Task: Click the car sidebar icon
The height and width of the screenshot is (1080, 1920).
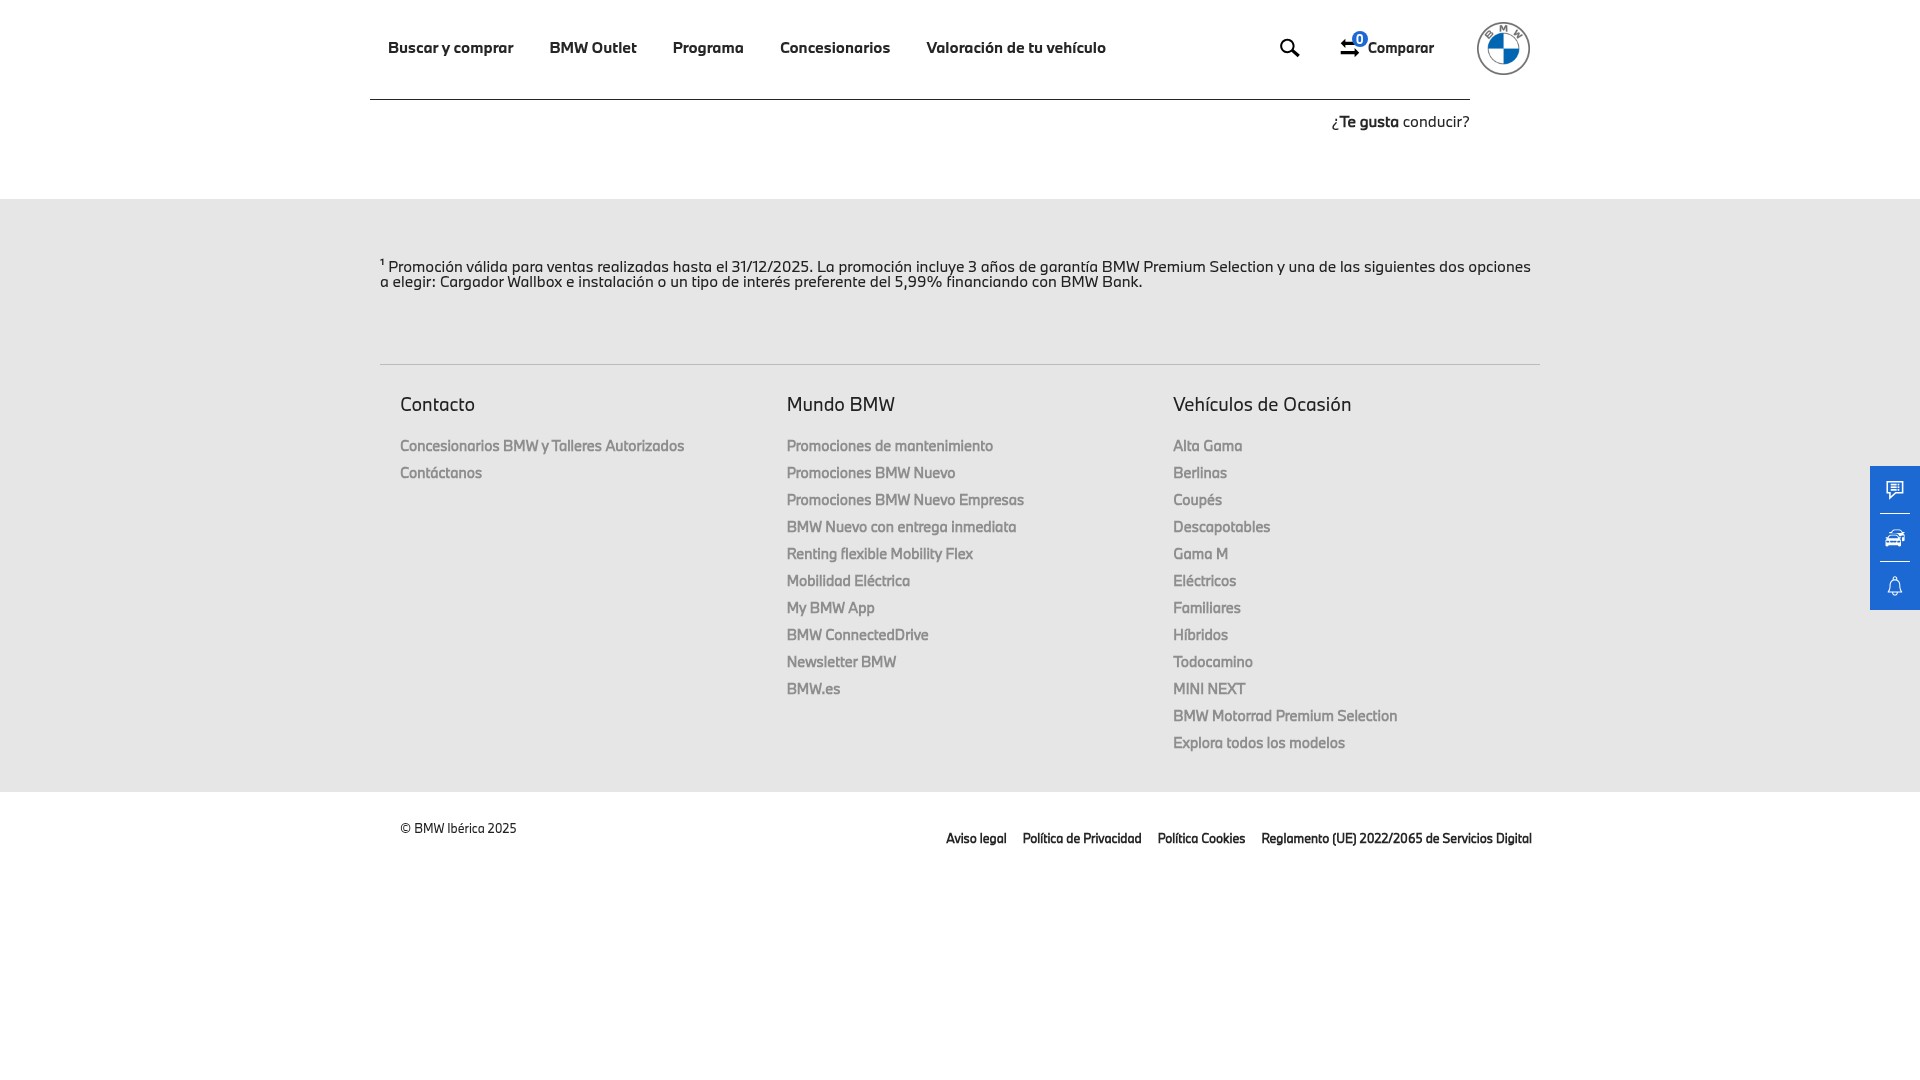Action: pyautogui.click(x=1895, y=538)
